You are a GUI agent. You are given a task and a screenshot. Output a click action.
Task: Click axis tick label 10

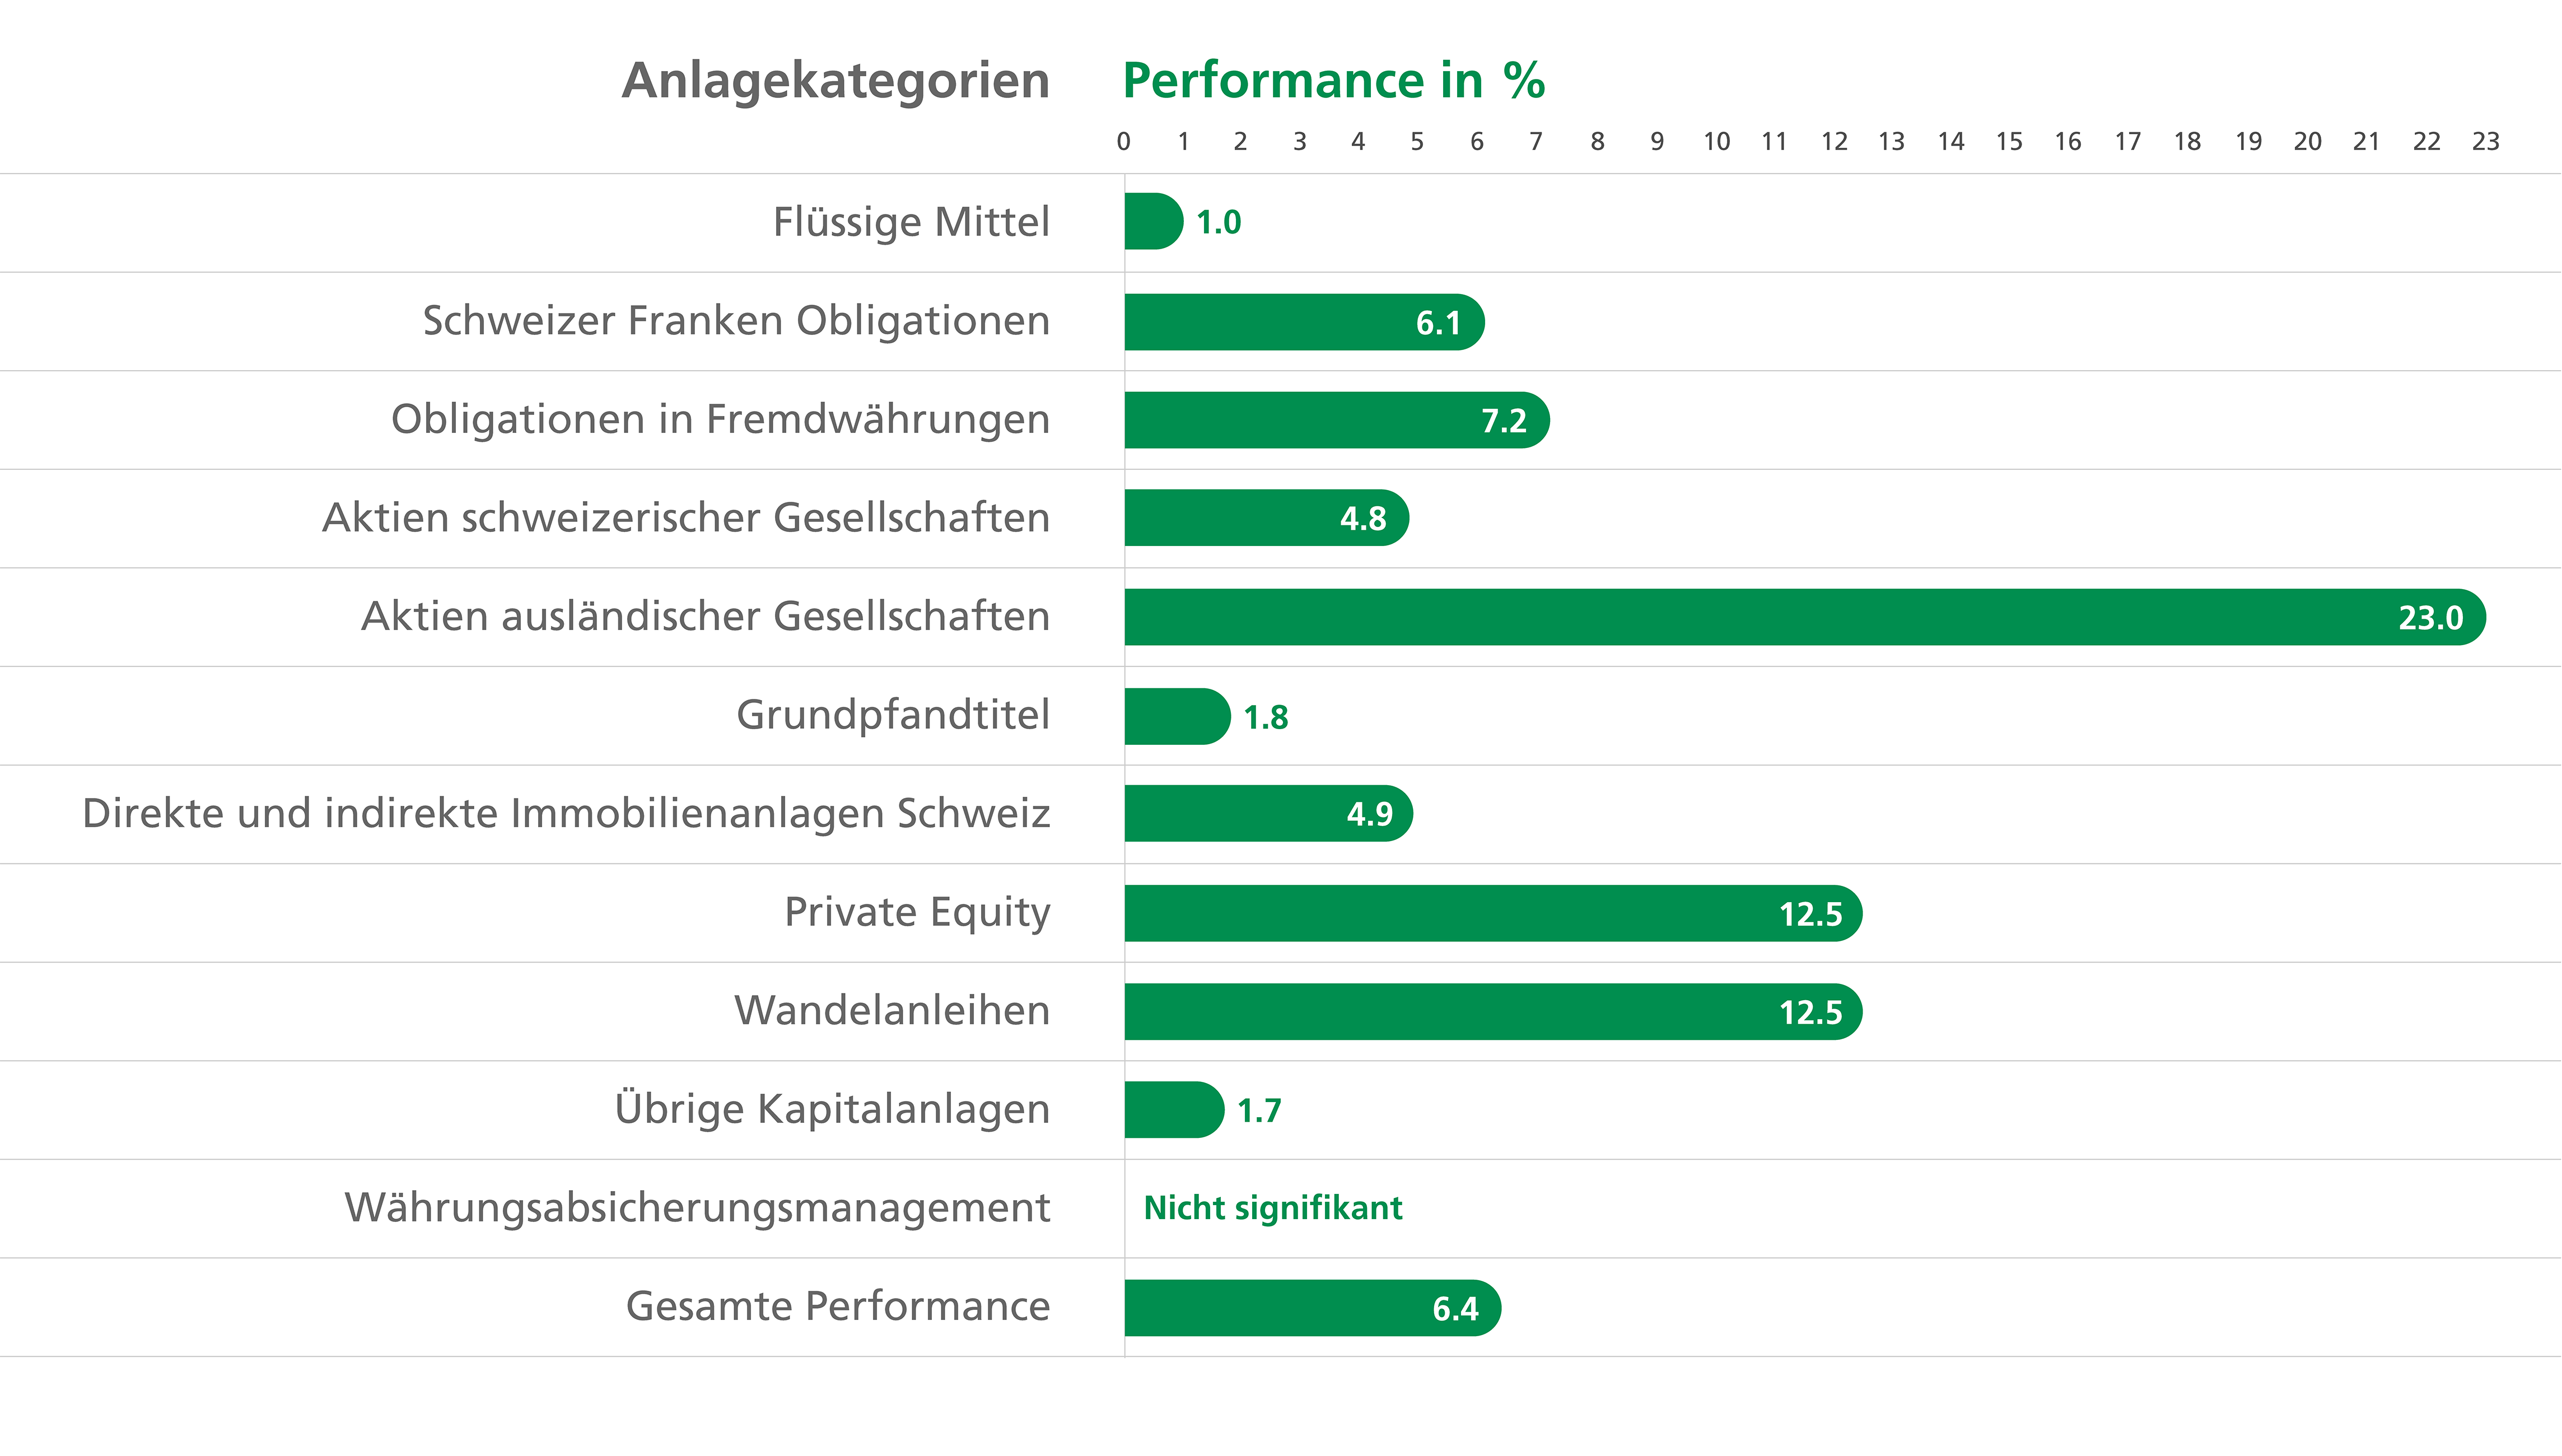(1717, 141)
